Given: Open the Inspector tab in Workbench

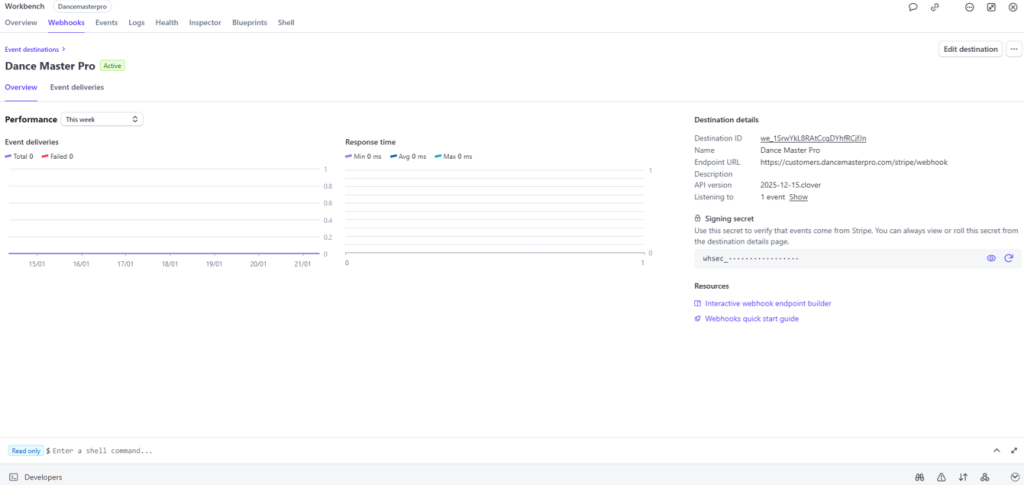Looking at the screenshot, I should (205, 22).
